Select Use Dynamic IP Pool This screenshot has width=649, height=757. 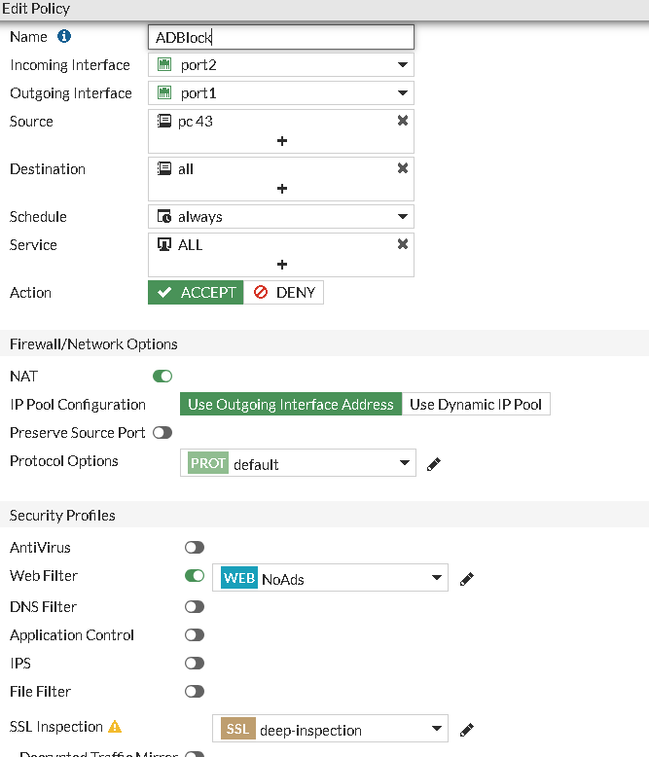477,404
